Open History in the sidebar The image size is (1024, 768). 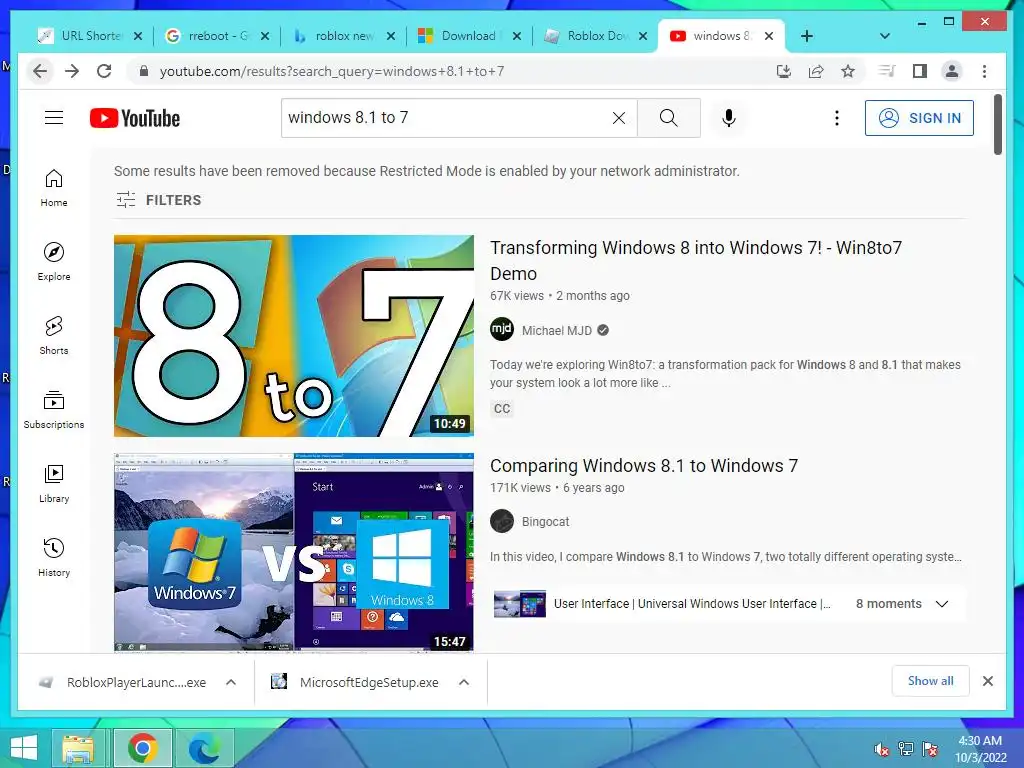click(x=54, y=557)
